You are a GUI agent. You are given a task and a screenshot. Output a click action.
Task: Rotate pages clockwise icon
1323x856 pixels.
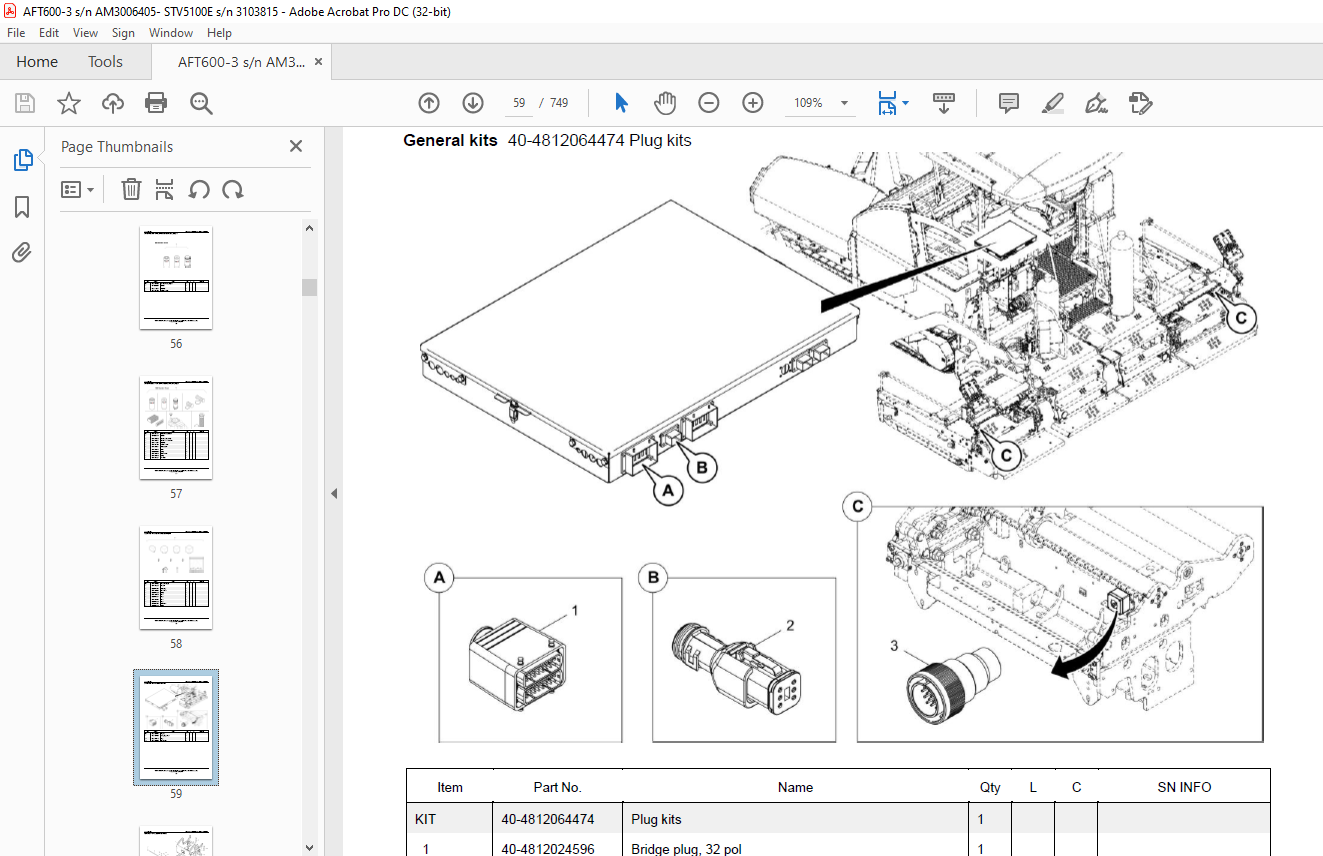[x=233, y=189]
